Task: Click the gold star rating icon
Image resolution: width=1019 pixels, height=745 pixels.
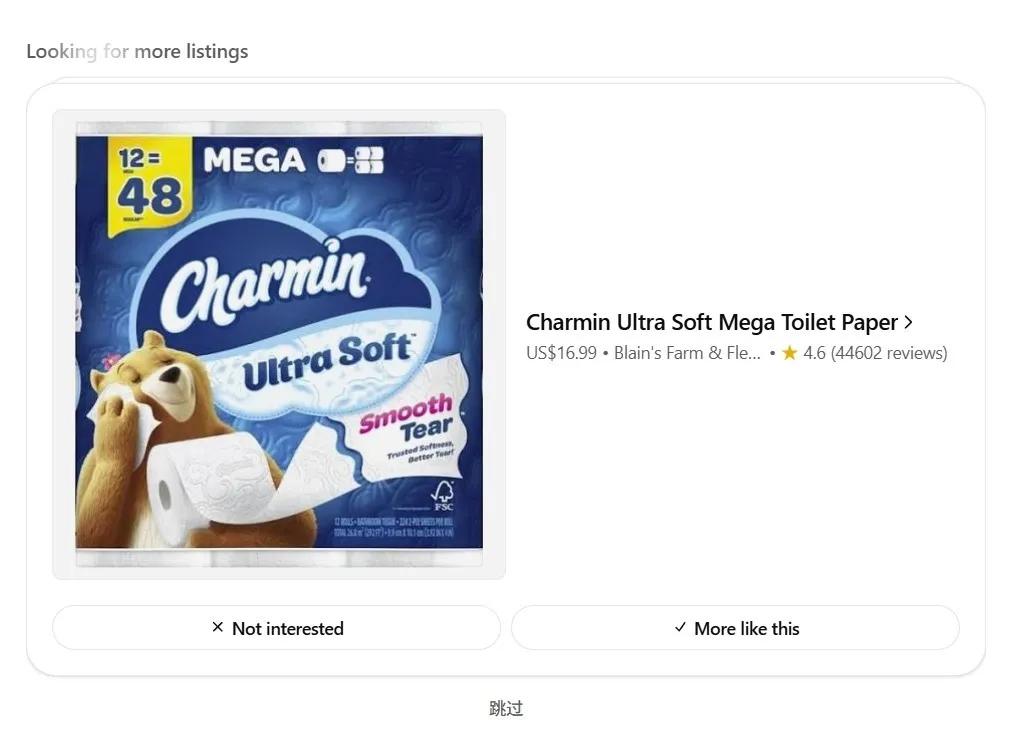Action: point(790,353)
